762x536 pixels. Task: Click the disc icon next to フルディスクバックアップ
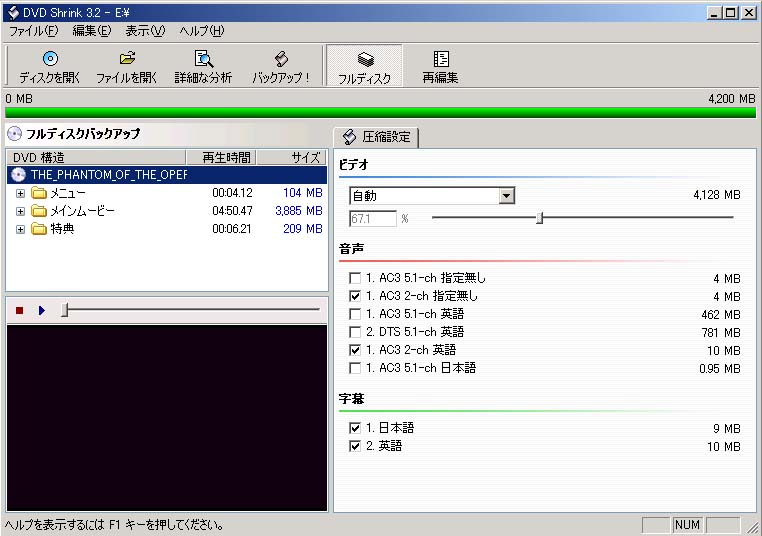tap(15, 133)
